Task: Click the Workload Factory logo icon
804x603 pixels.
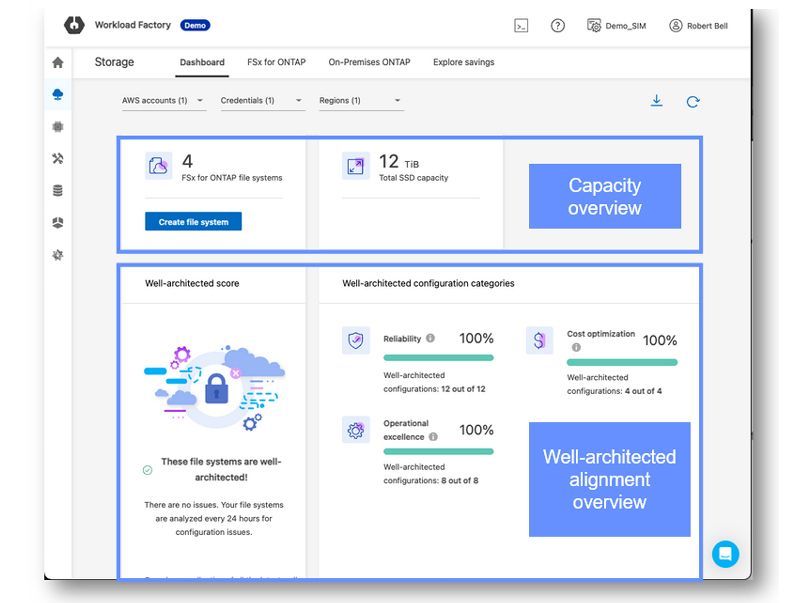Action: (x=74, y=25)
